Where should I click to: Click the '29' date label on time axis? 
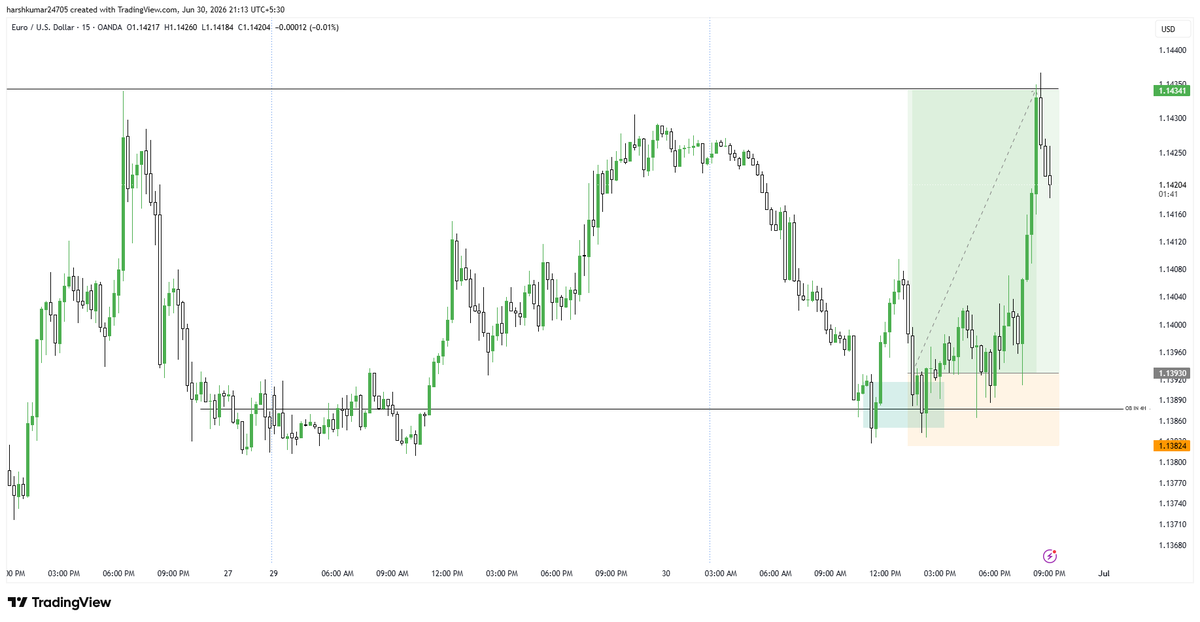pos(272,574)
